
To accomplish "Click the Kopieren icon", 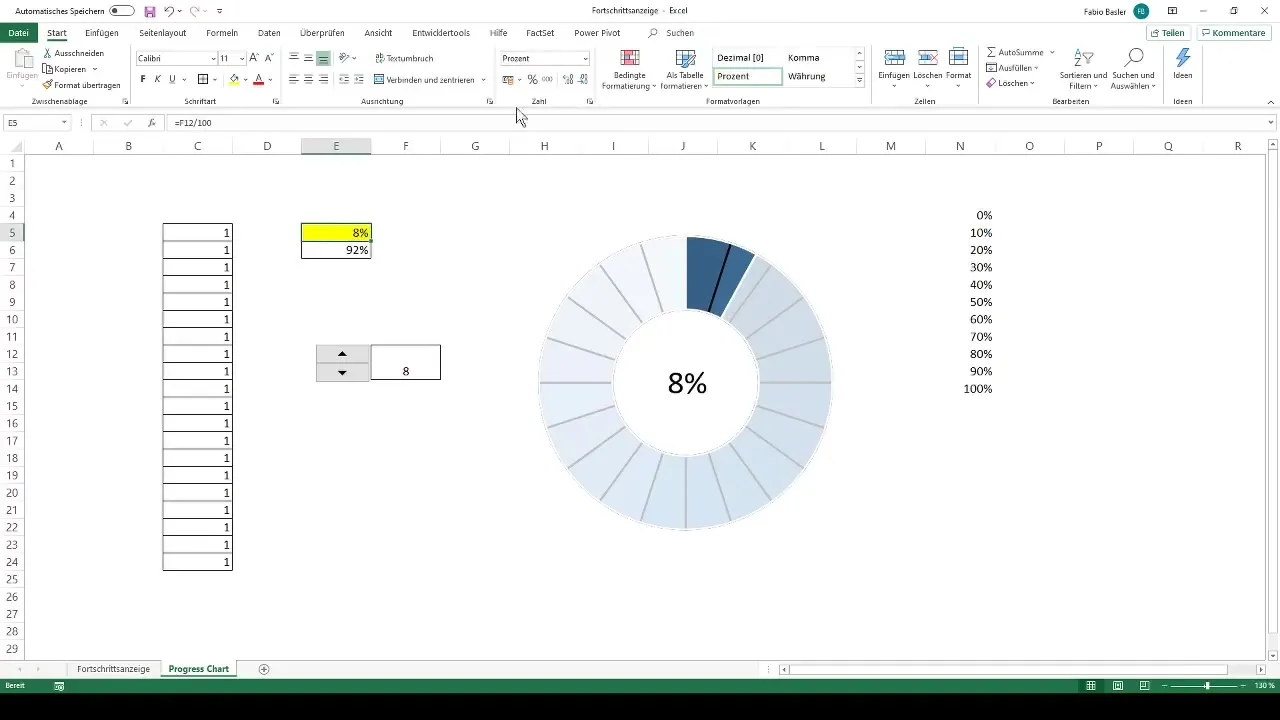I will click(x=48, y=69).
